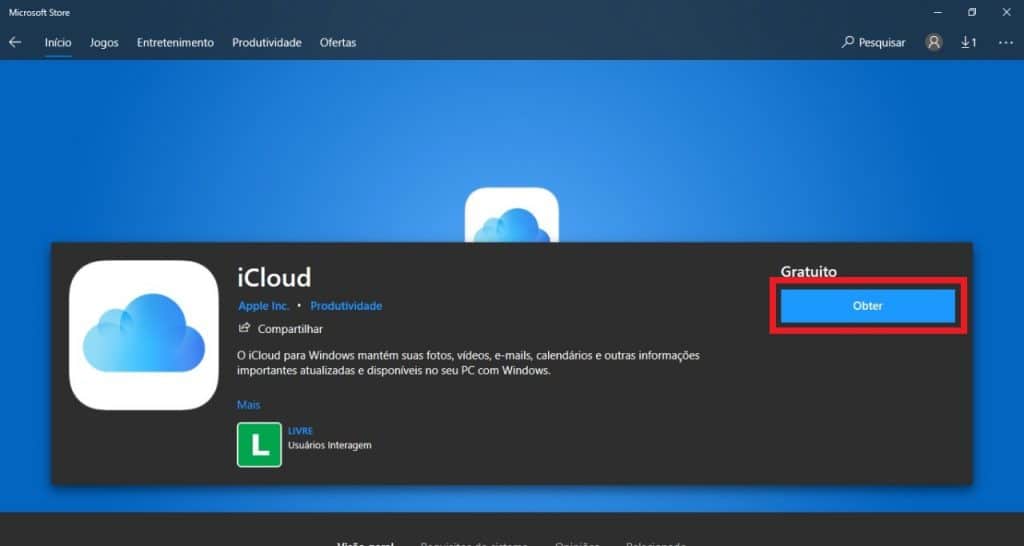Go back with the arrow icon
This screenshot has height=546, width=1024.
tap(15, 42)
